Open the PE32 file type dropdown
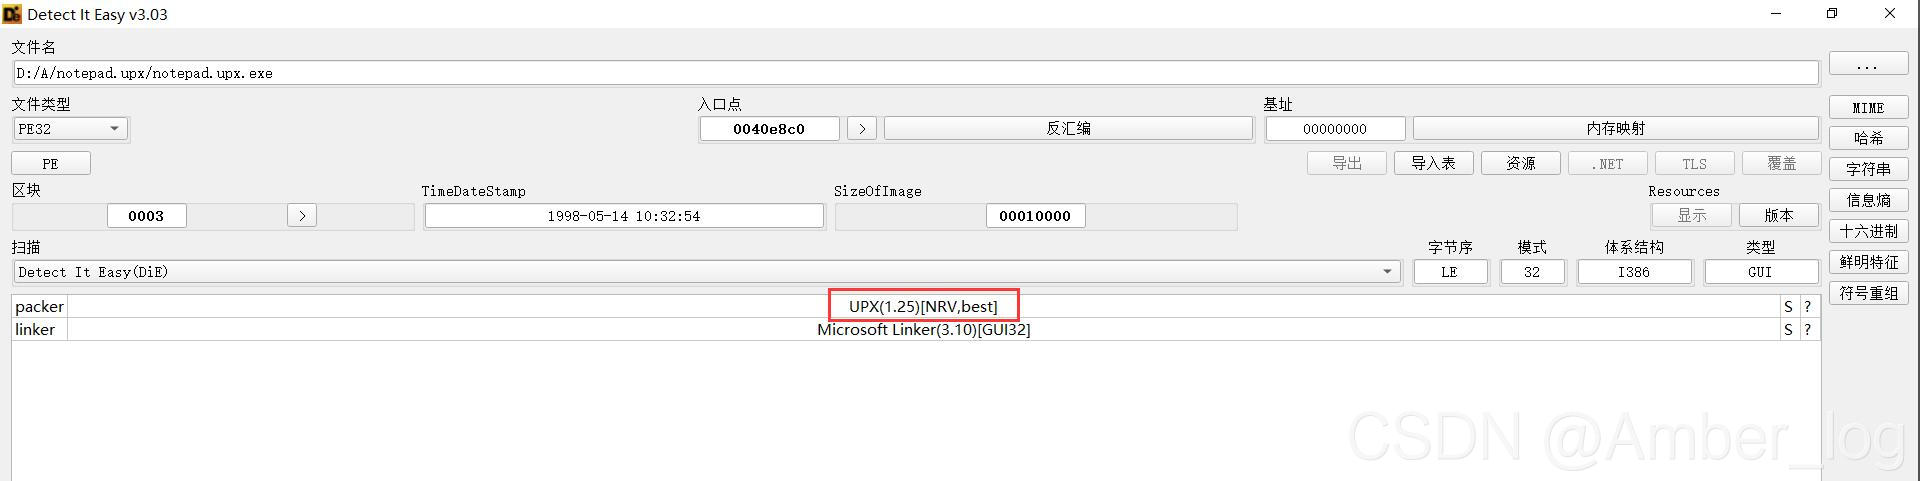The height and width of the screenshot is (481, 1920). [70, 129]
